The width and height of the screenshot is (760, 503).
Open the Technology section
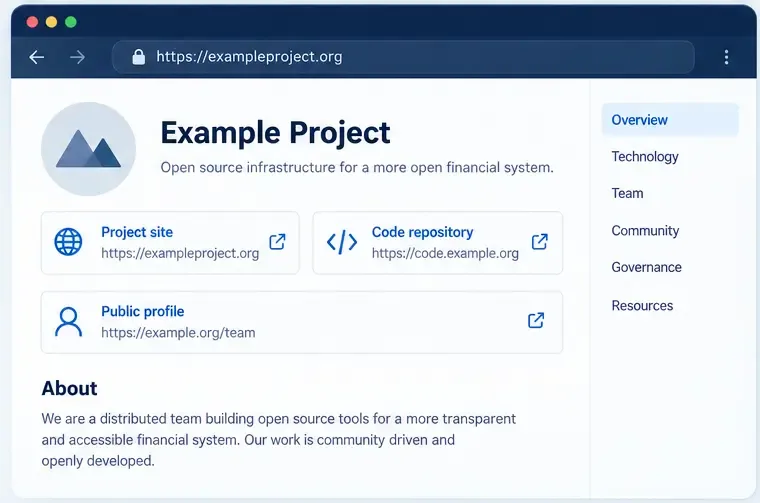click(645, 157)
